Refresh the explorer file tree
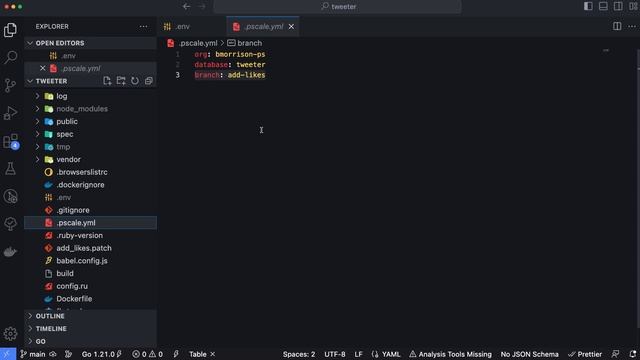640x360 pixels. tap(135, 81)
